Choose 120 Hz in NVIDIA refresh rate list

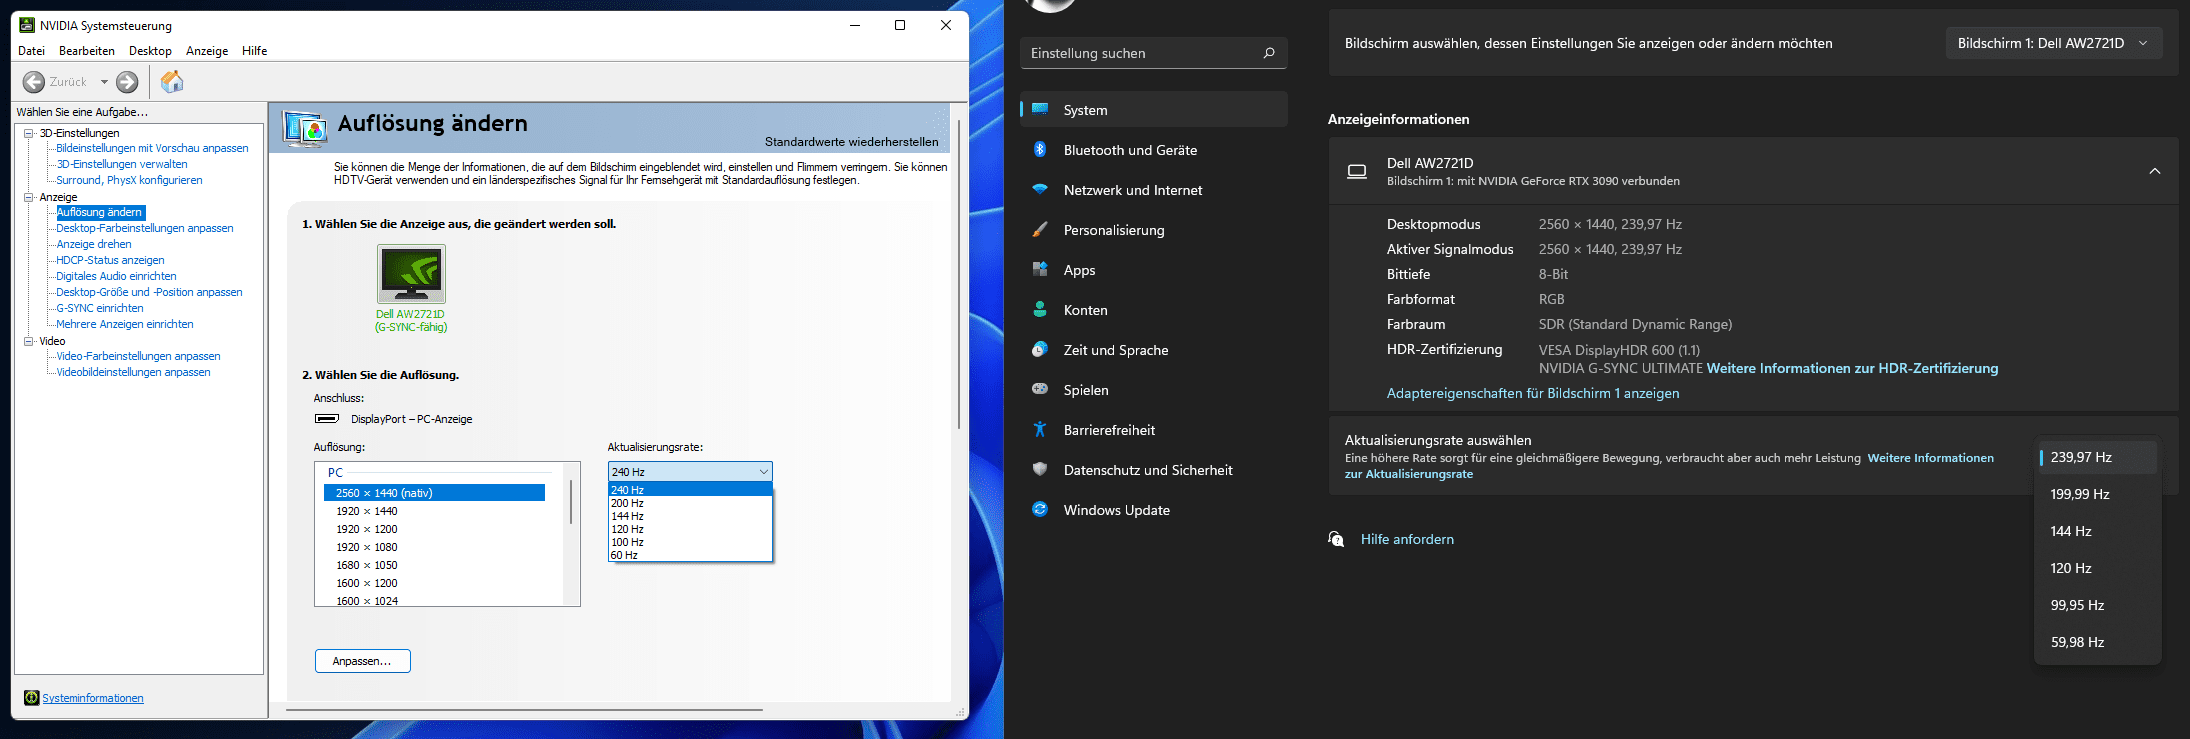690,529
